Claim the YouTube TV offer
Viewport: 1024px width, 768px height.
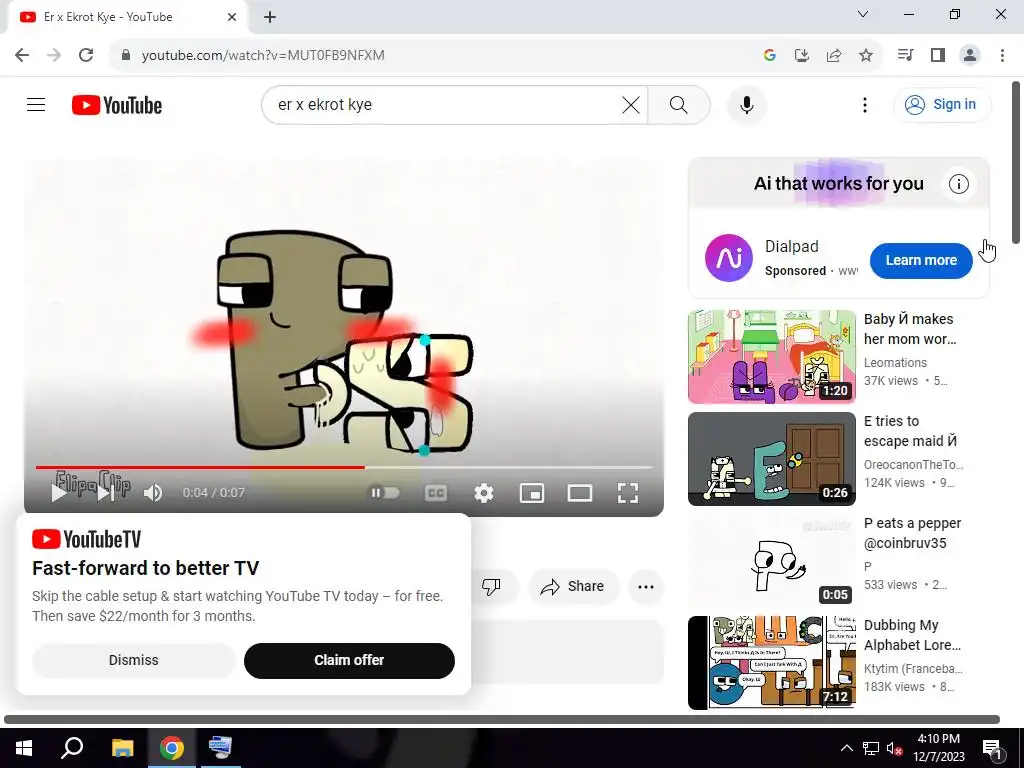[x=349, y=660]
